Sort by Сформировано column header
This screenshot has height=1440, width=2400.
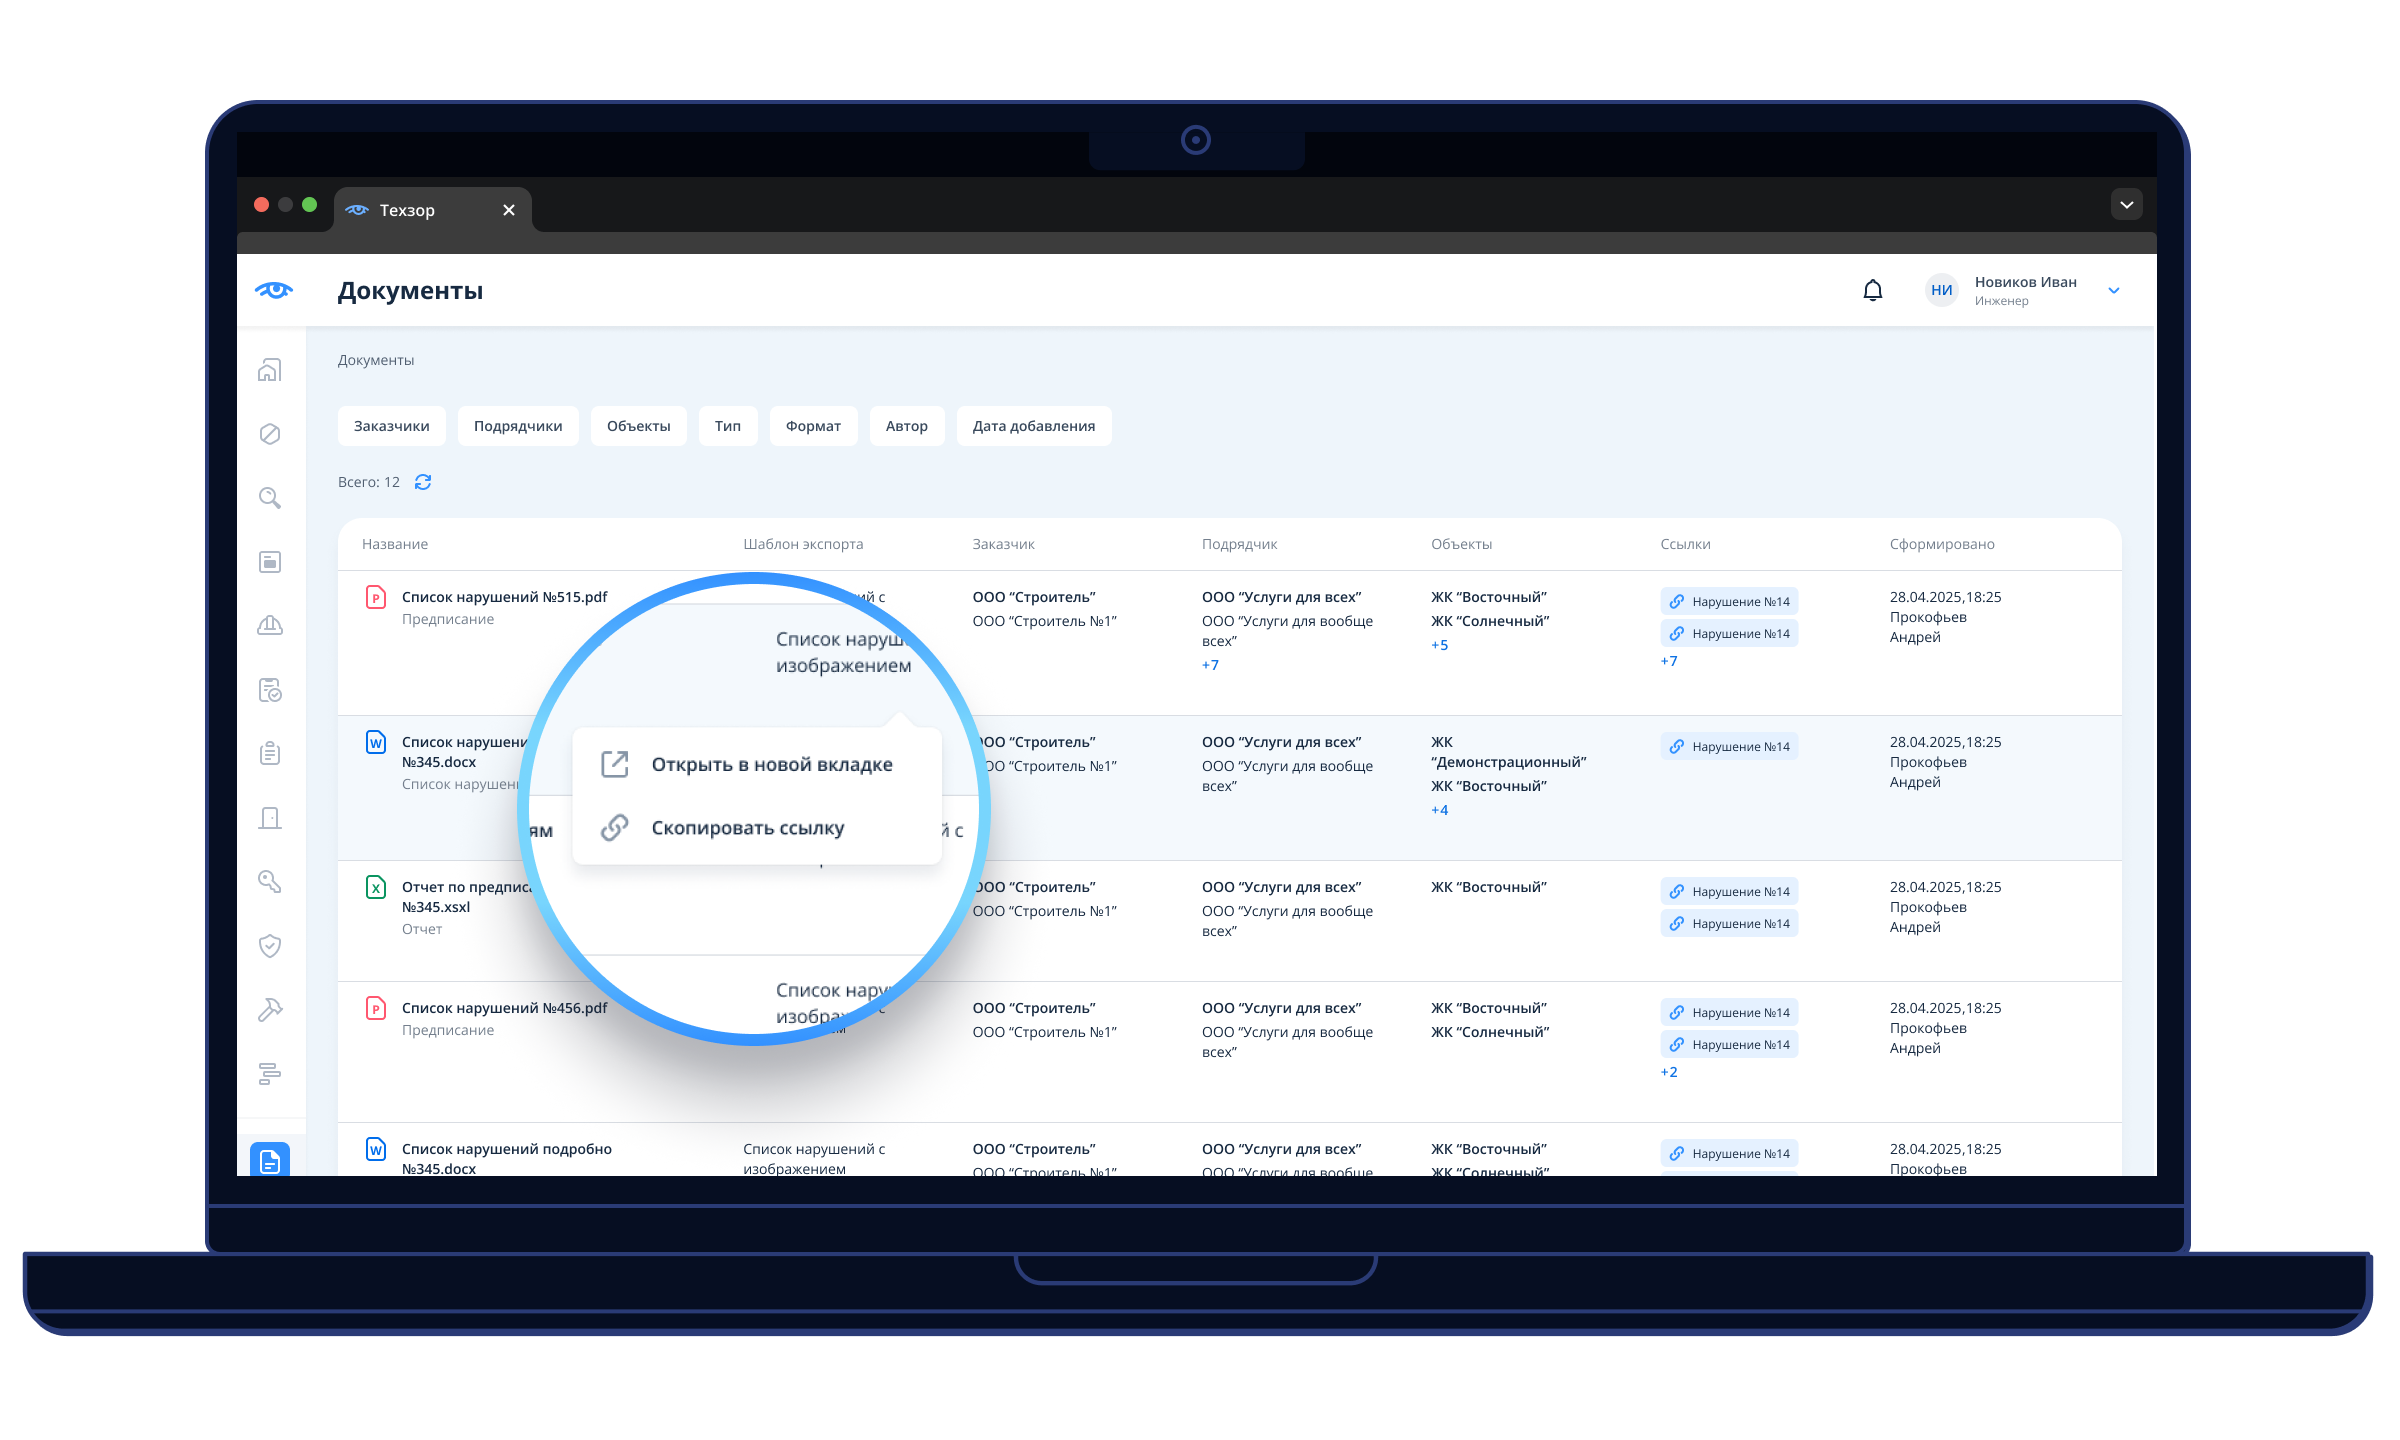(x=1942, y=544)
